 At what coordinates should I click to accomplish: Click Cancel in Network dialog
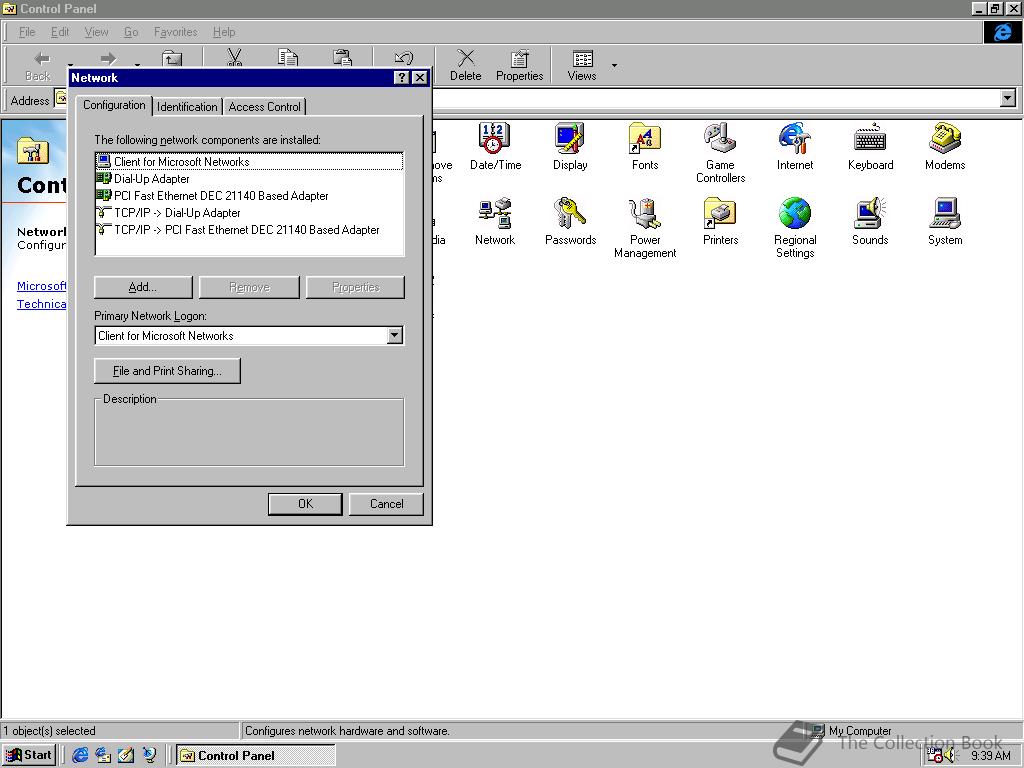pos(386,504)
